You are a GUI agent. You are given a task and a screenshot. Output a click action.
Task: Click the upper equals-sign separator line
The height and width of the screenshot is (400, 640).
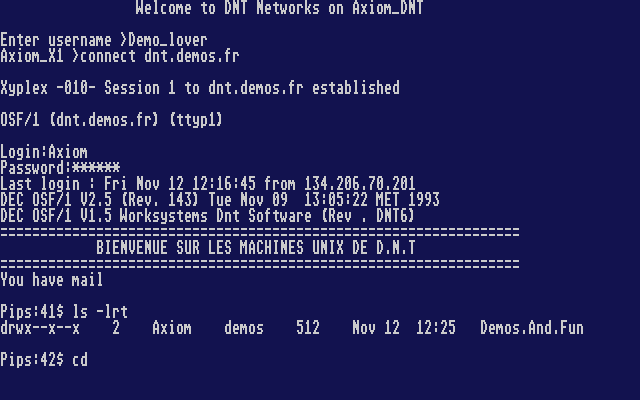(x=260, y=232)
